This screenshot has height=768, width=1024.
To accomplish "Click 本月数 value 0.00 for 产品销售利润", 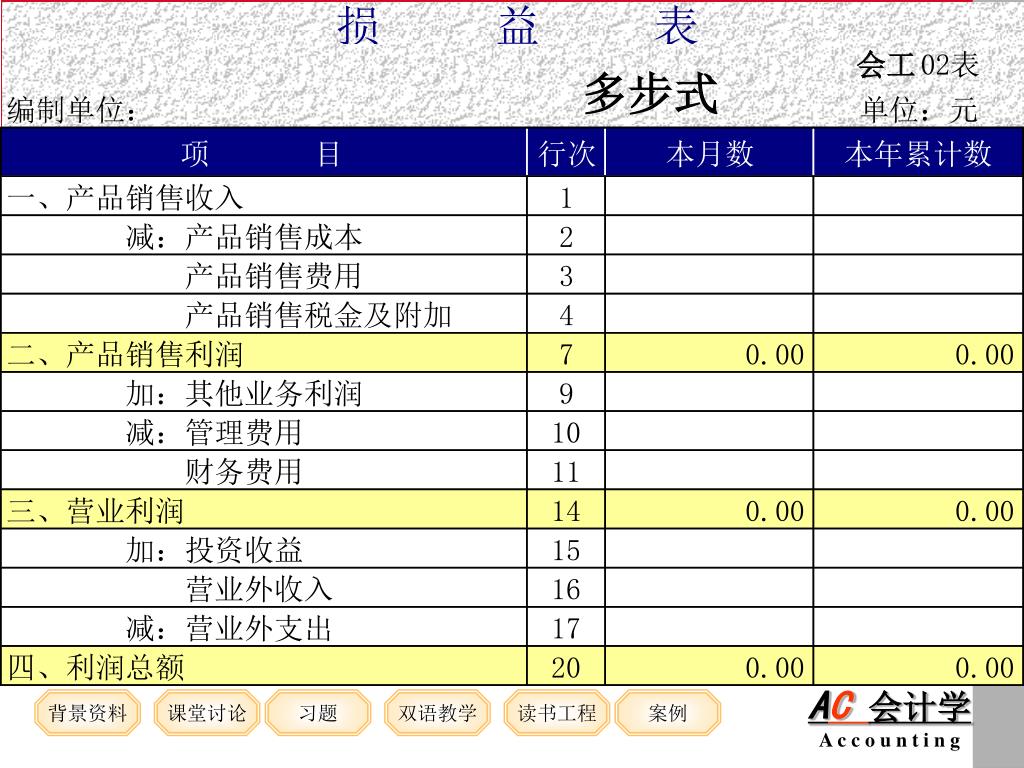I will tap(775, 355).
